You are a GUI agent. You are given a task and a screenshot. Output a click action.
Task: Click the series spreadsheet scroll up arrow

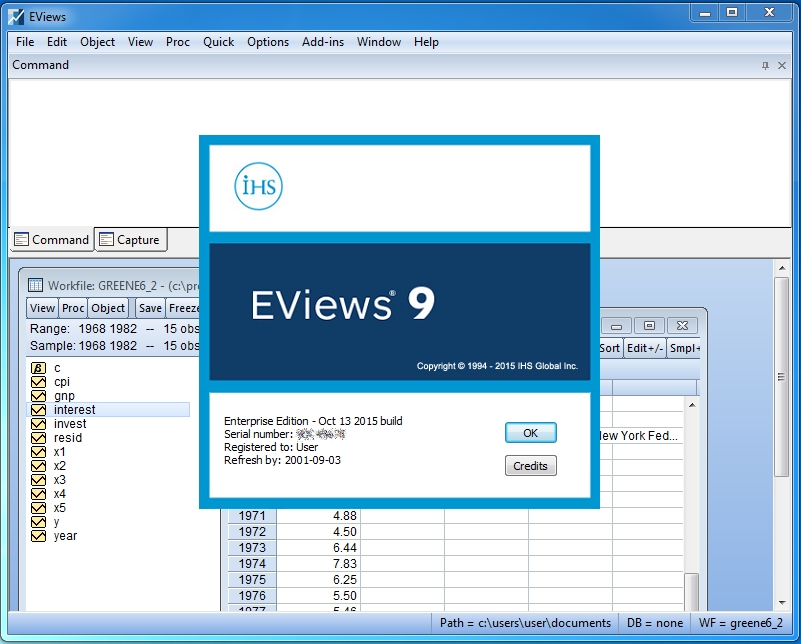692,405
